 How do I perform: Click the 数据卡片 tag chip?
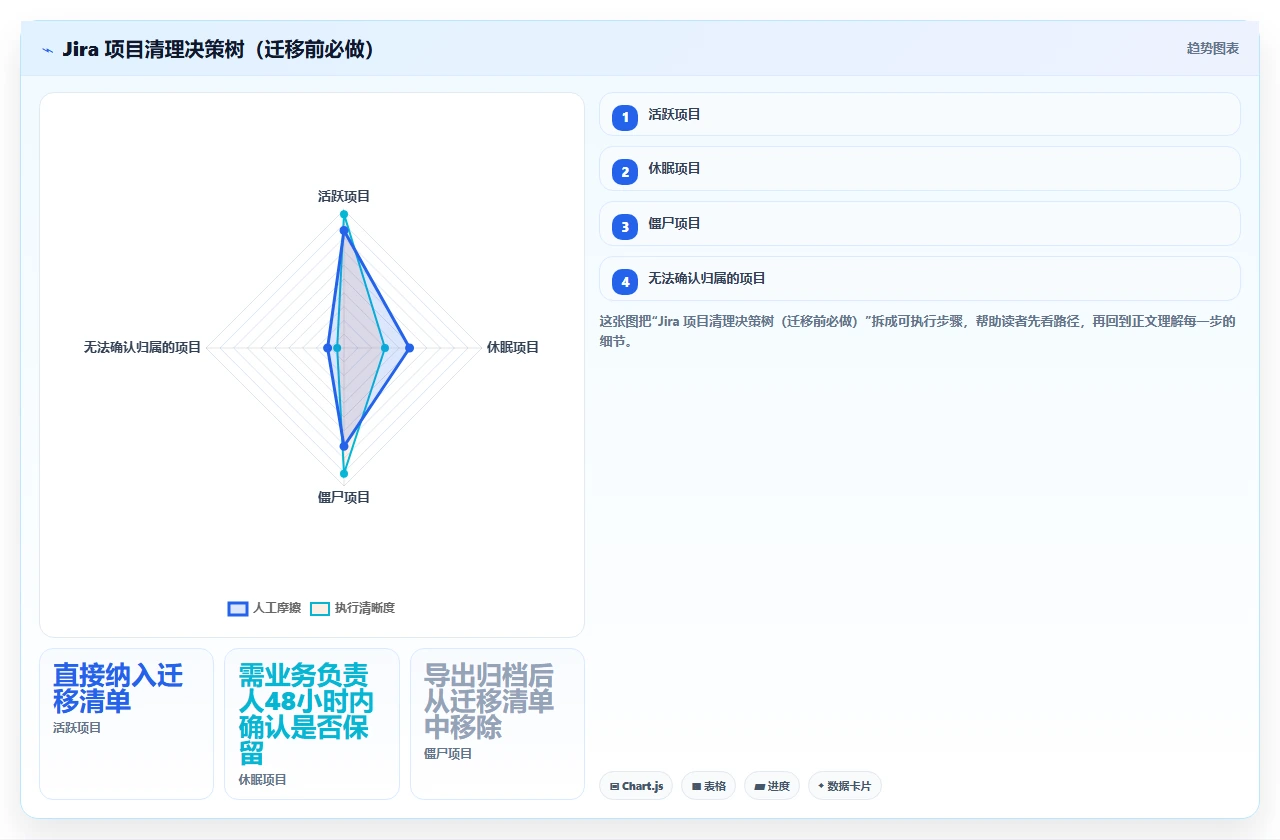click(844, 786)
